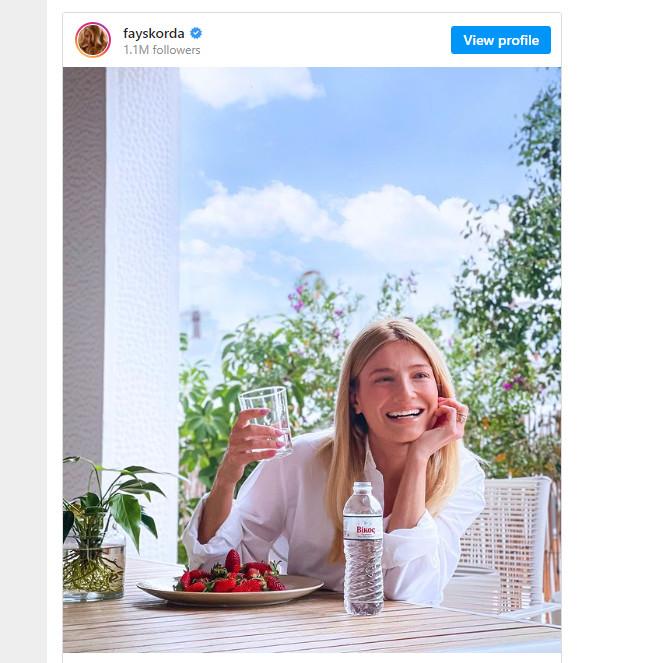This screenshot has height=663, width=653.
Task: Click the 1.1M followers text
Action: point(162,50)
